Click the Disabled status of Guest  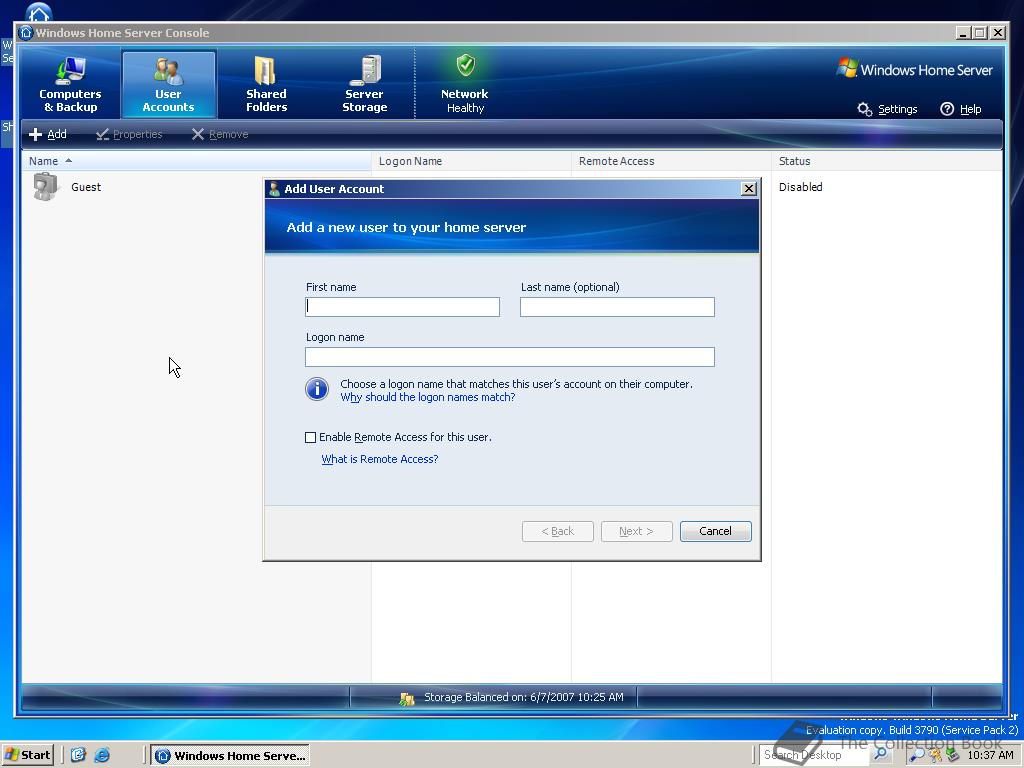[801, 187]
